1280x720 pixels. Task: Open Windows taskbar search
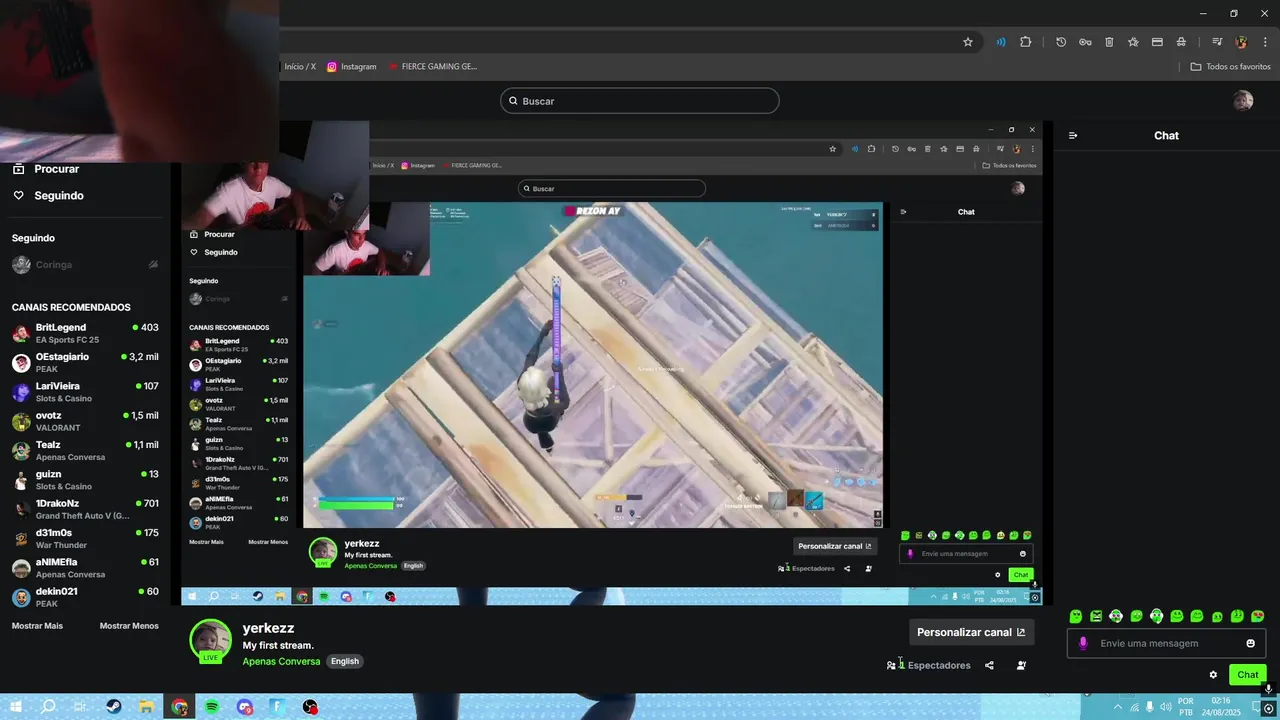[48, 706]
